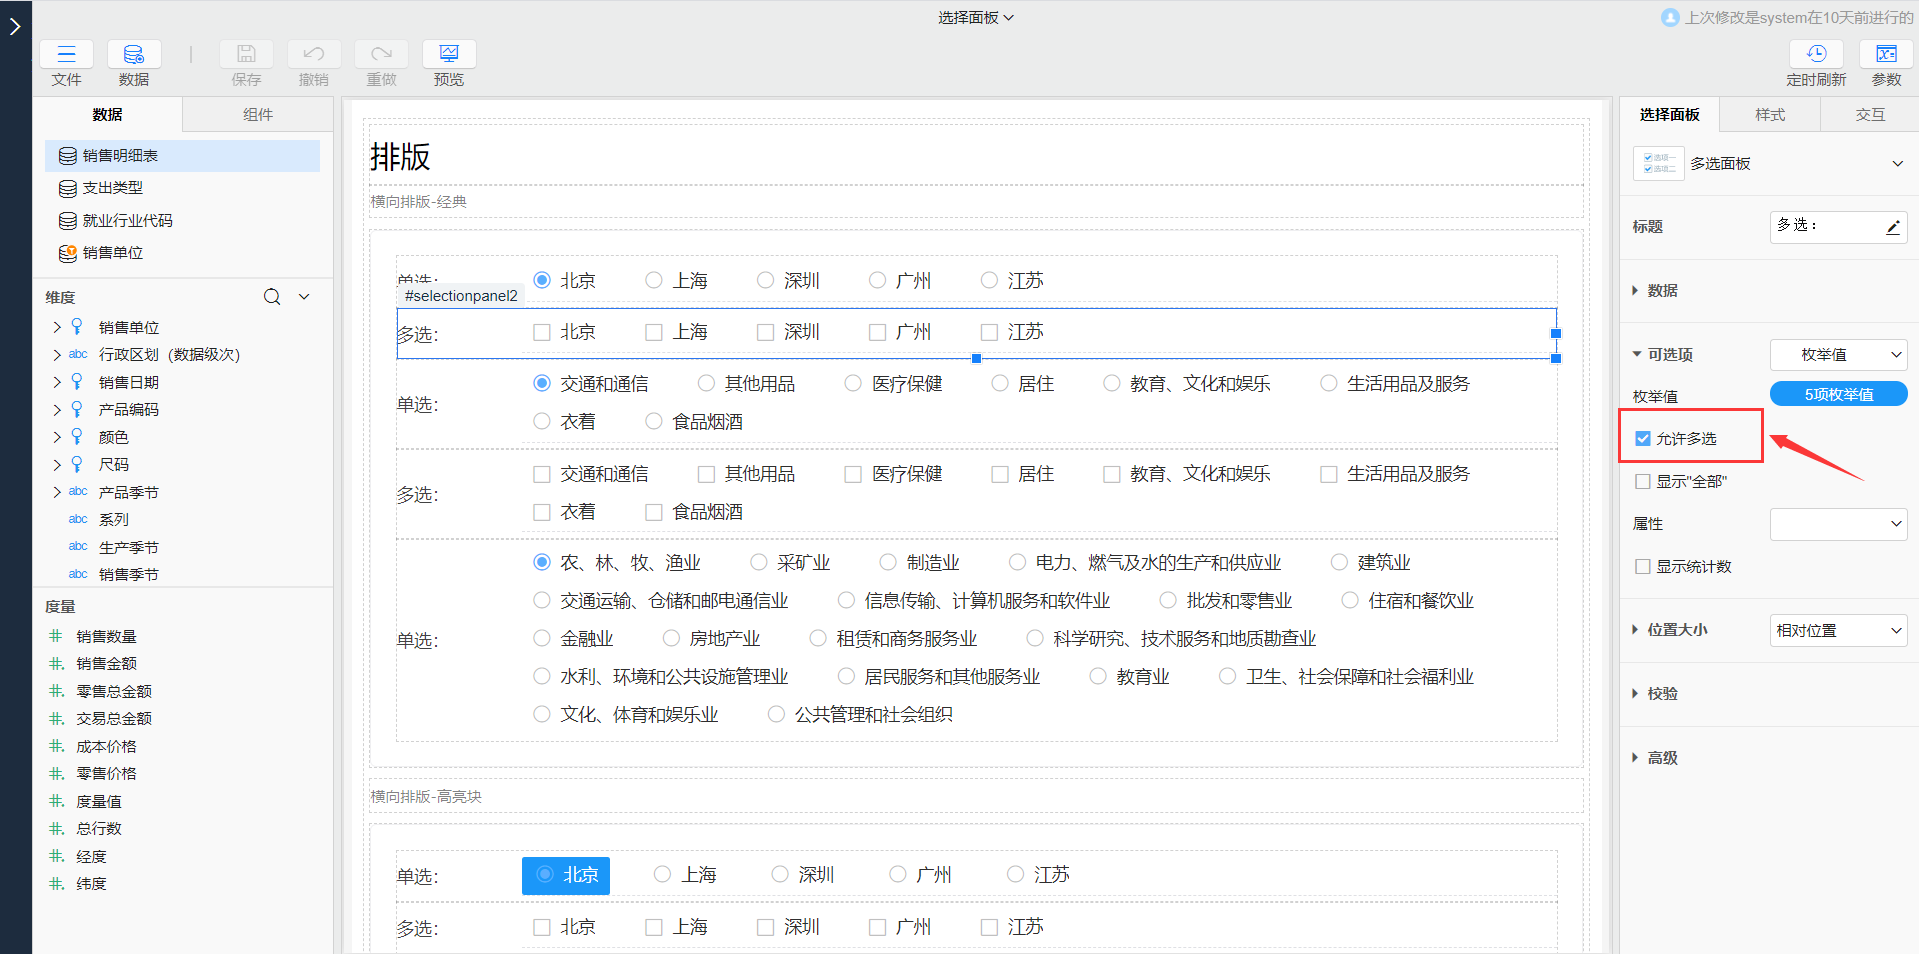Select the 支出类型 dataset
The width and height of the screenshot is (1919, 954).
pyautogui.click(x=112, y=188)
